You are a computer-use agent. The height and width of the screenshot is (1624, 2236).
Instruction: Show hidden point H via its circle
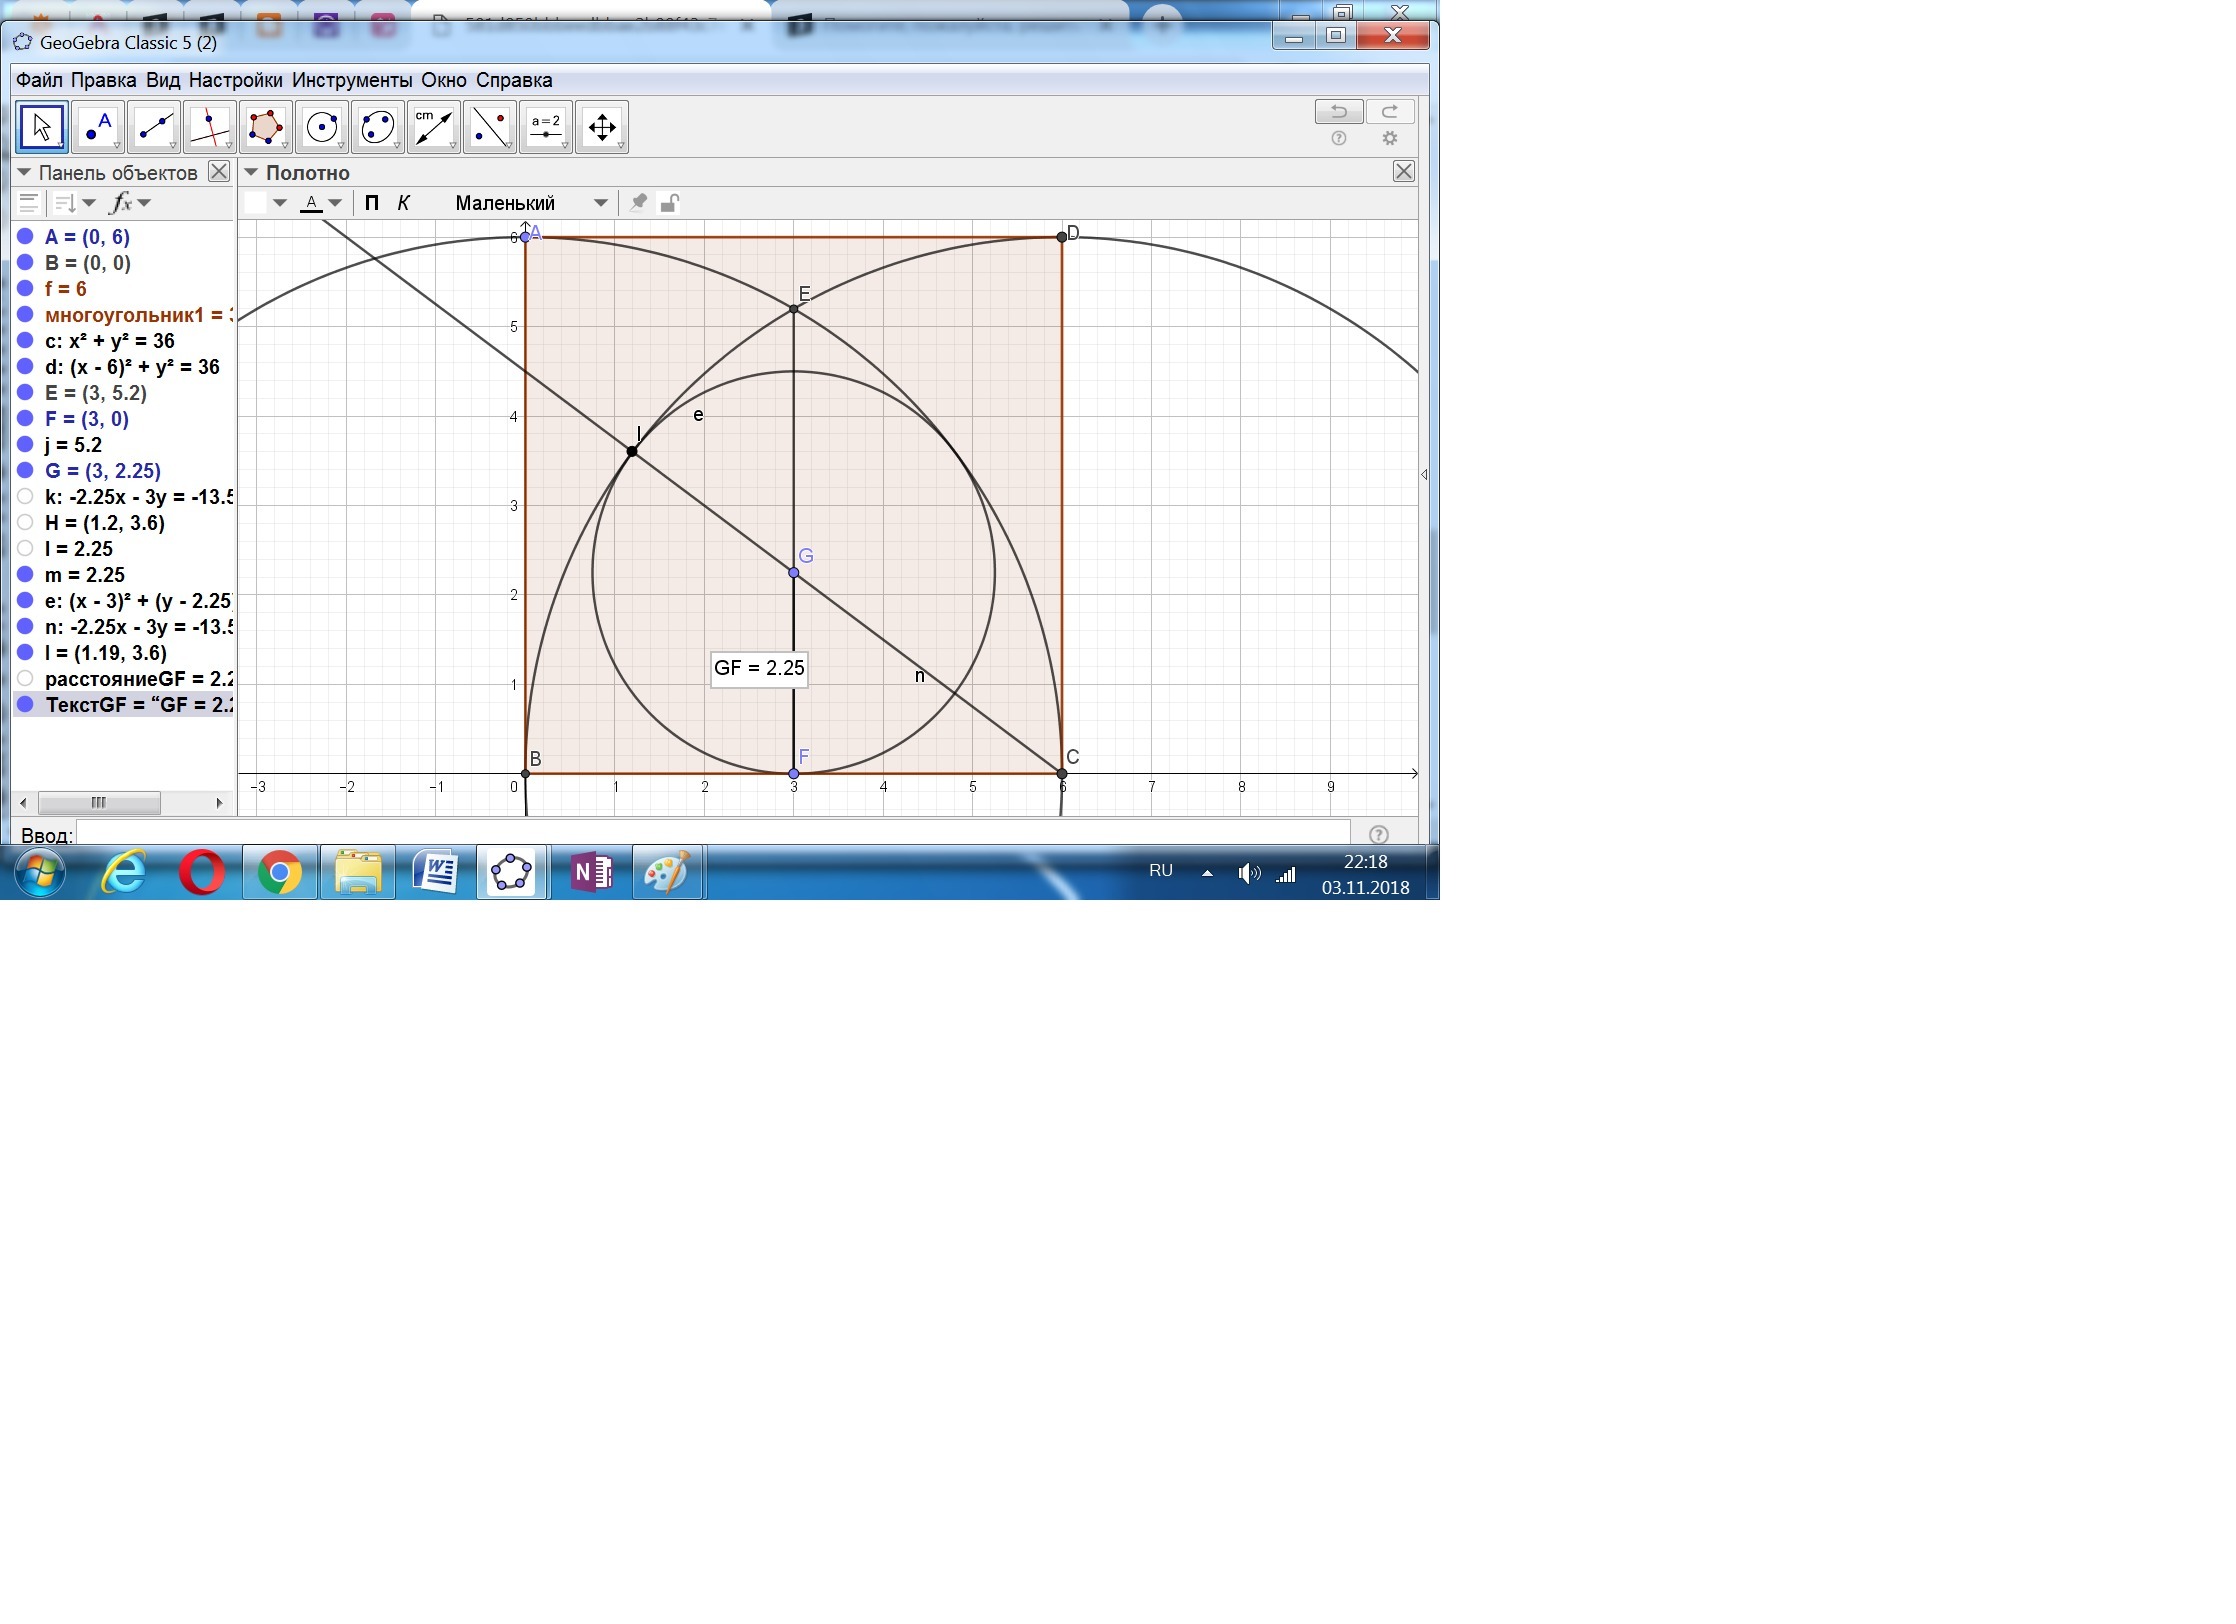coord(25,523)
